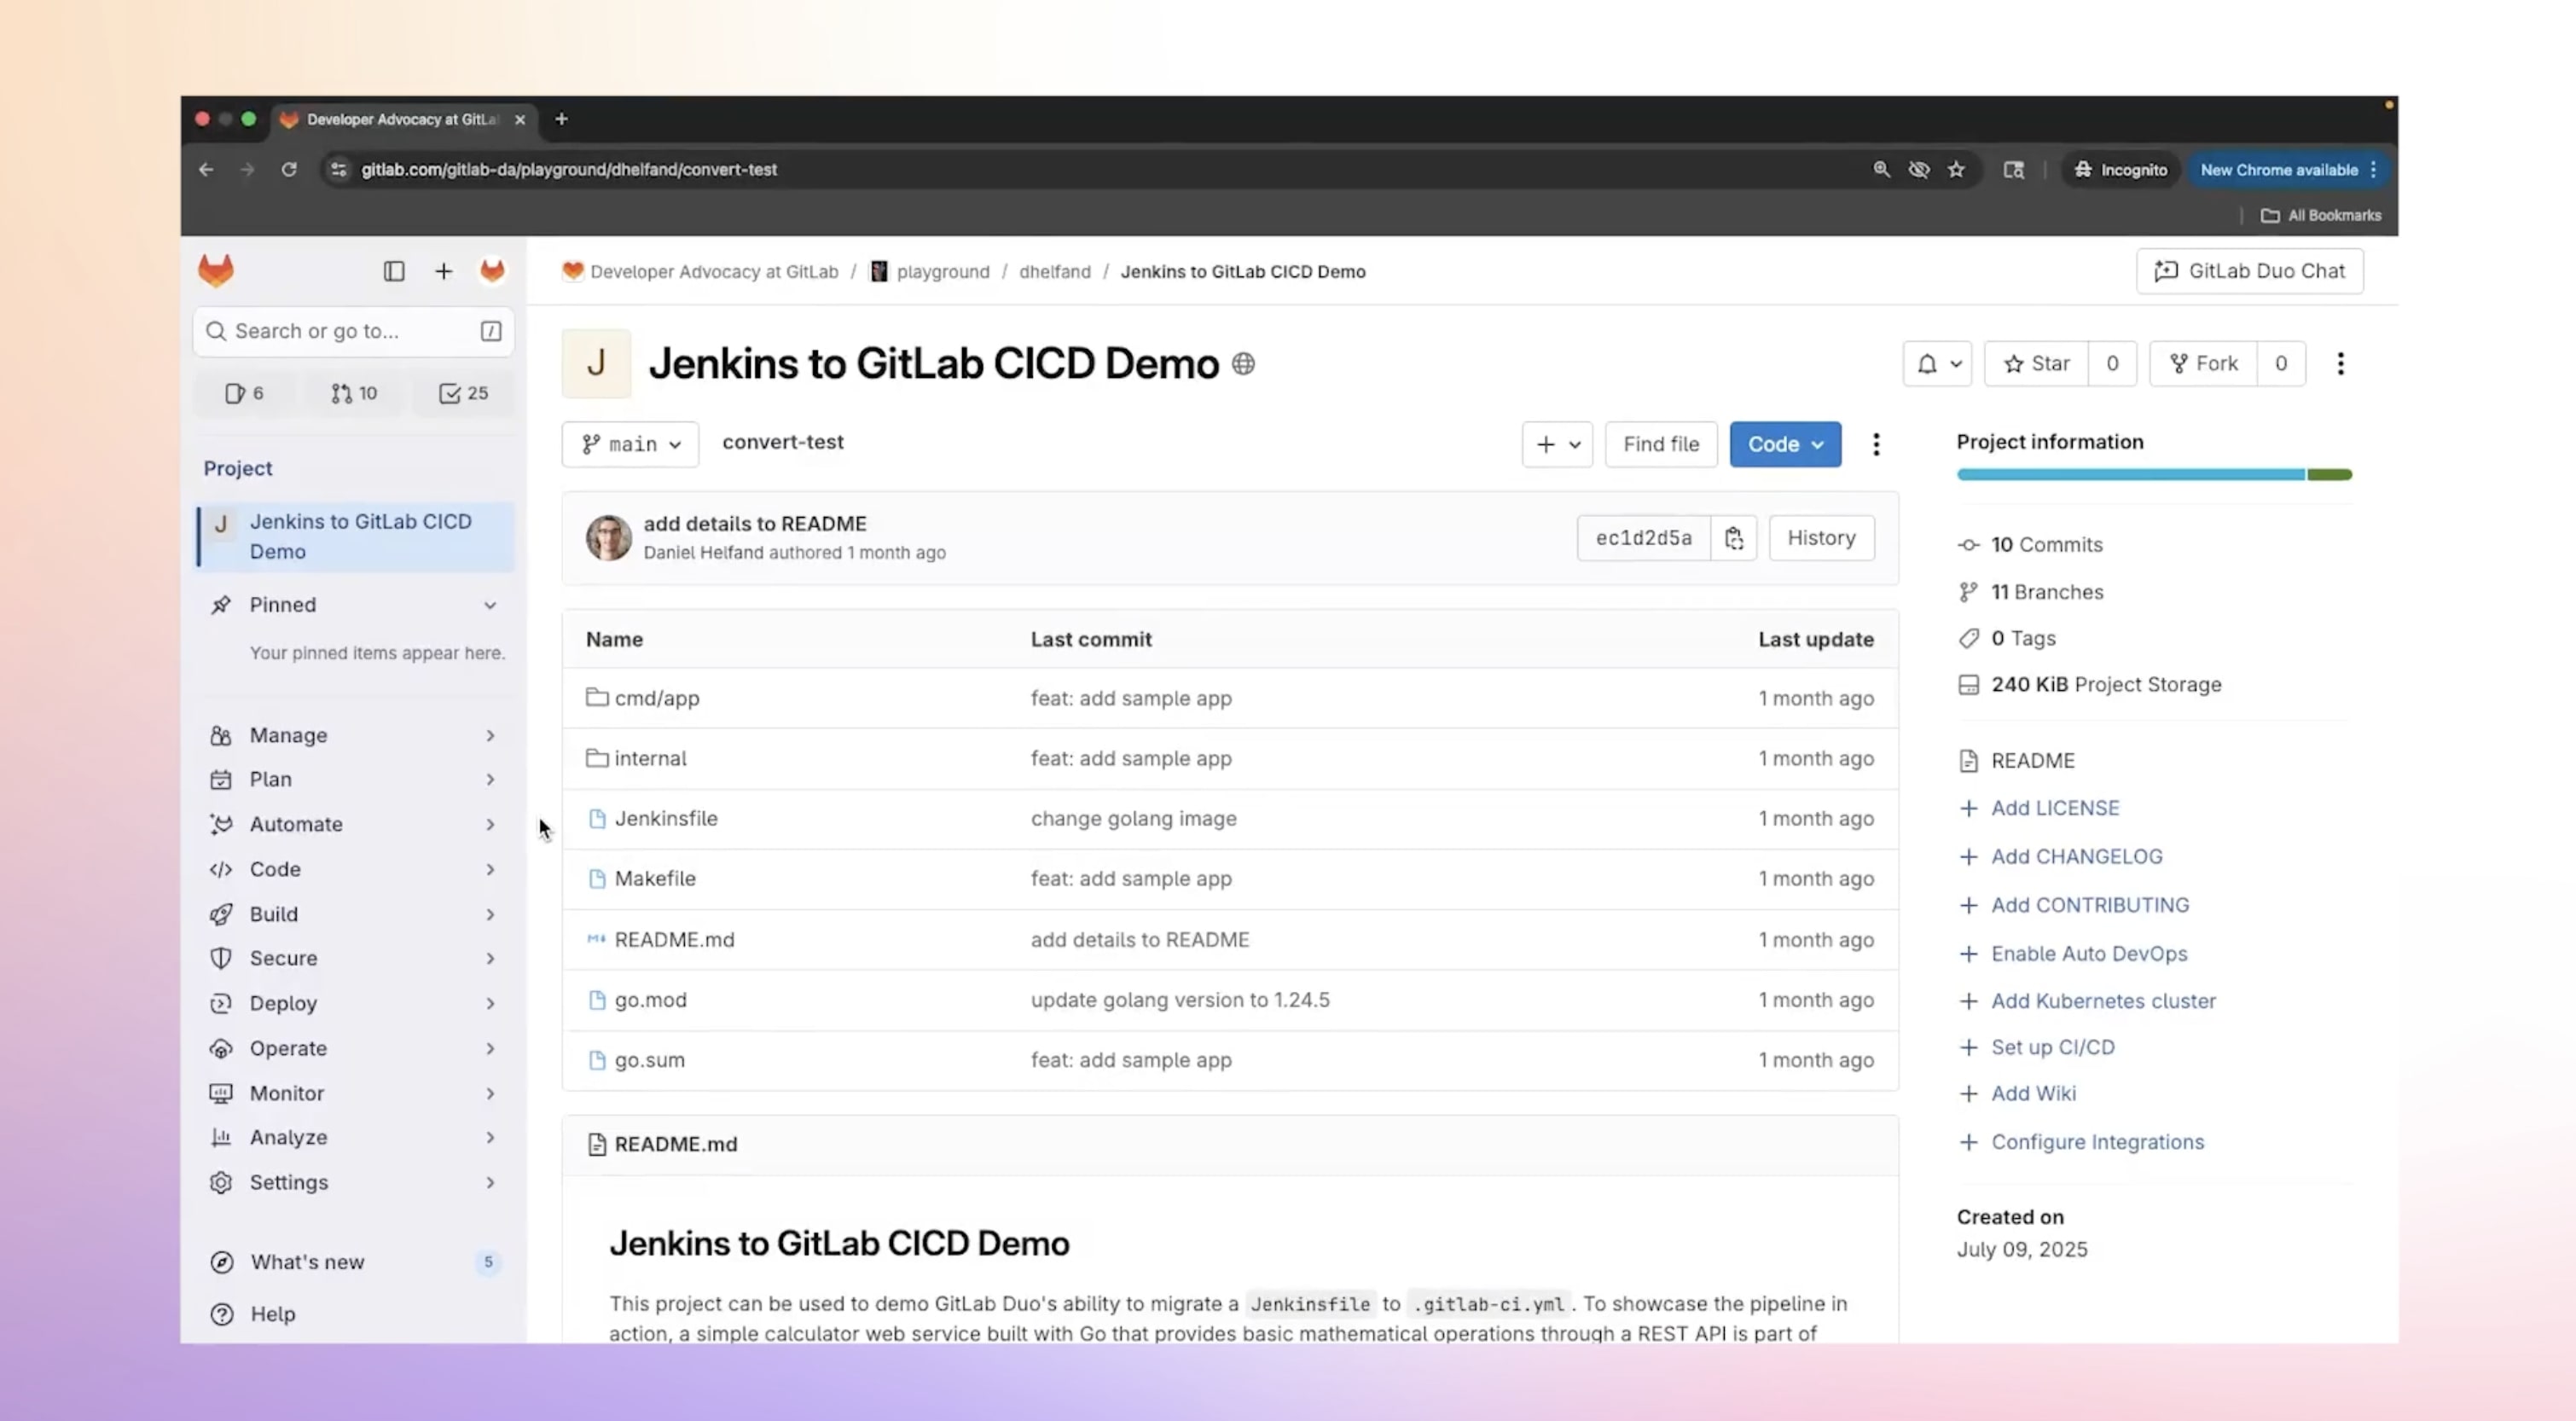Open the main branch selector dropdown
Viewport: 2576px width, 1421px height.
[x=630, y=444]
